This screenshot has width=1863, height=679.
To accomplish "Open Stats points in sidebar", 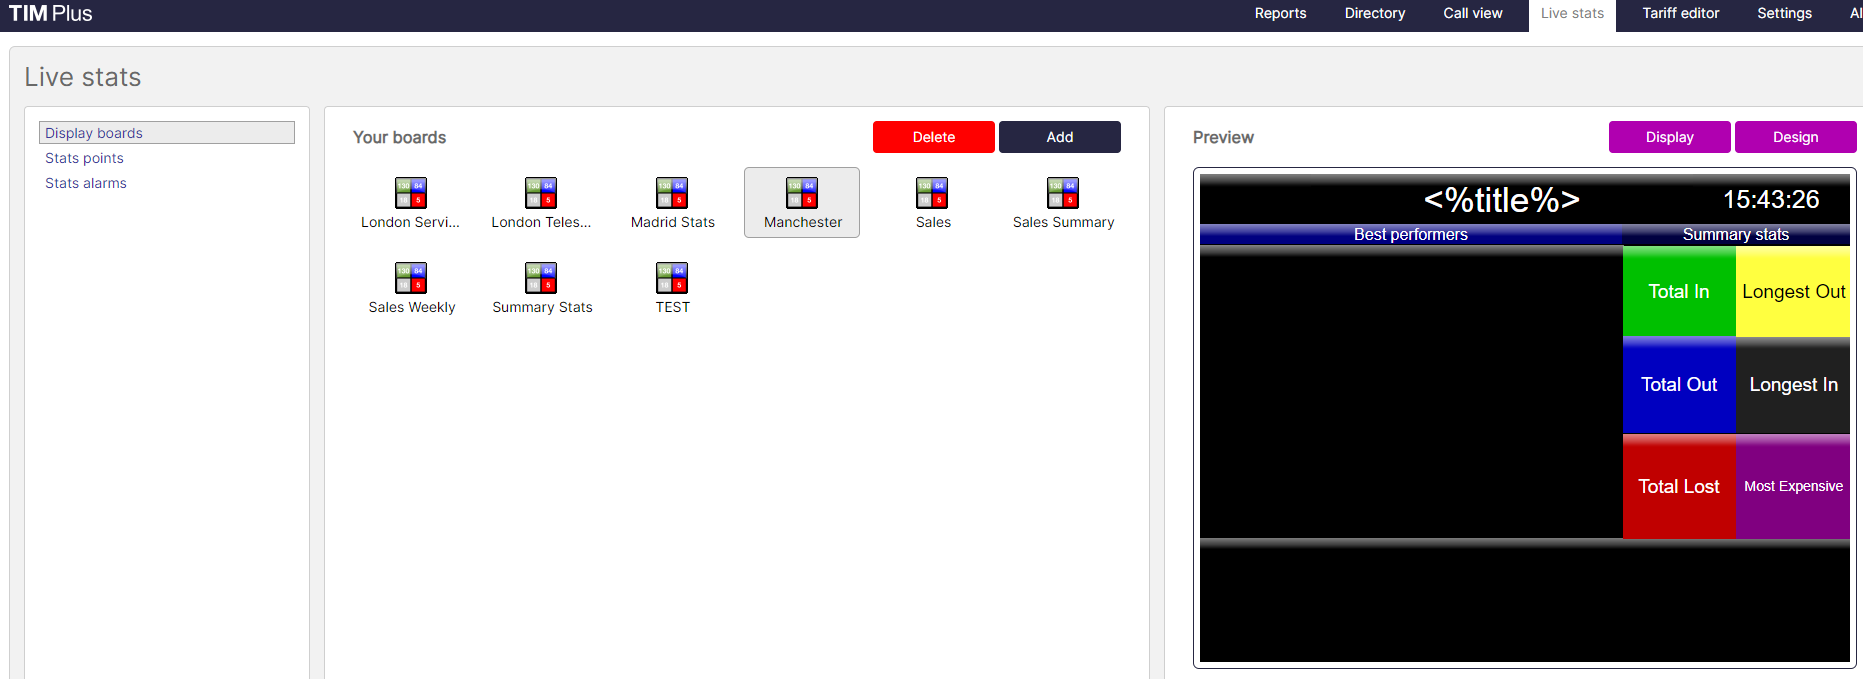I will point(84,158).
